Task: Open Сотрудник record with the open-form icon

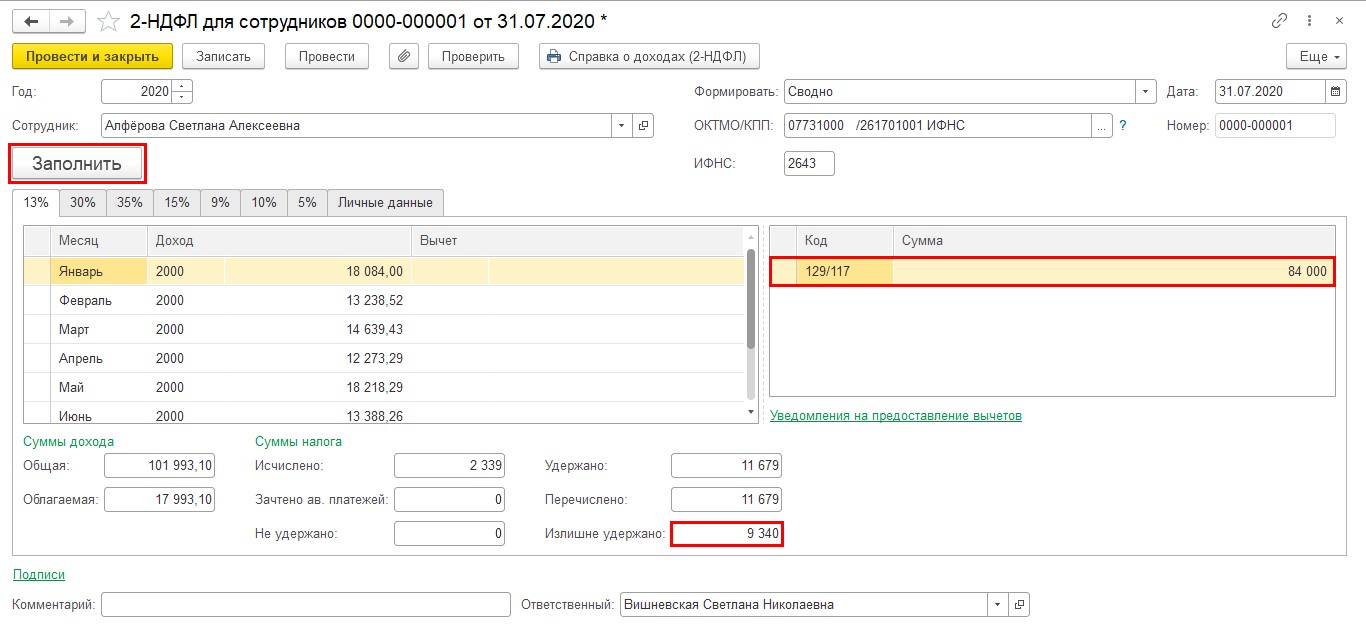Action: (643, 126)
